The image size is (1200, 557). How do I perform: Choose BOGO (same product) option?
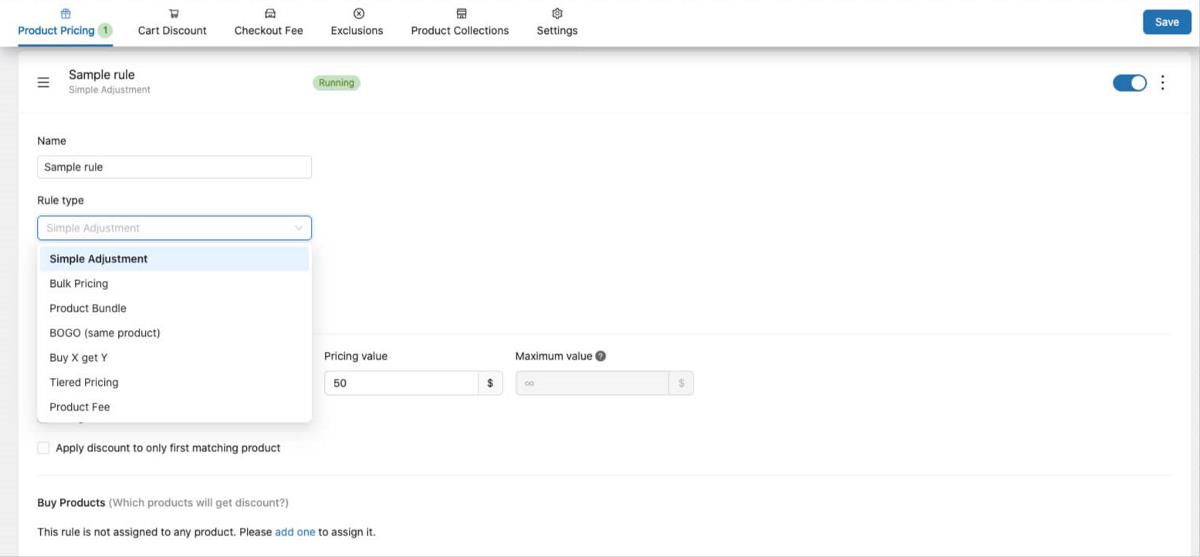pyautogui.click(x=105, y=333)
